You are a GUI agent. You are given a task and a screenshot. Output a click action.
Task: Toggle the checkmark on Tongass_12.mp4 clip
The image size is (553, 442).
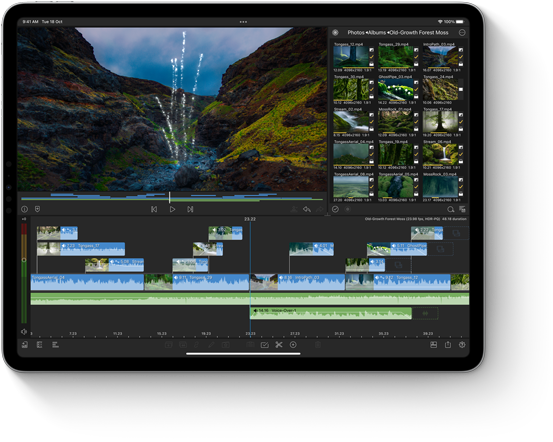[372, 57]
